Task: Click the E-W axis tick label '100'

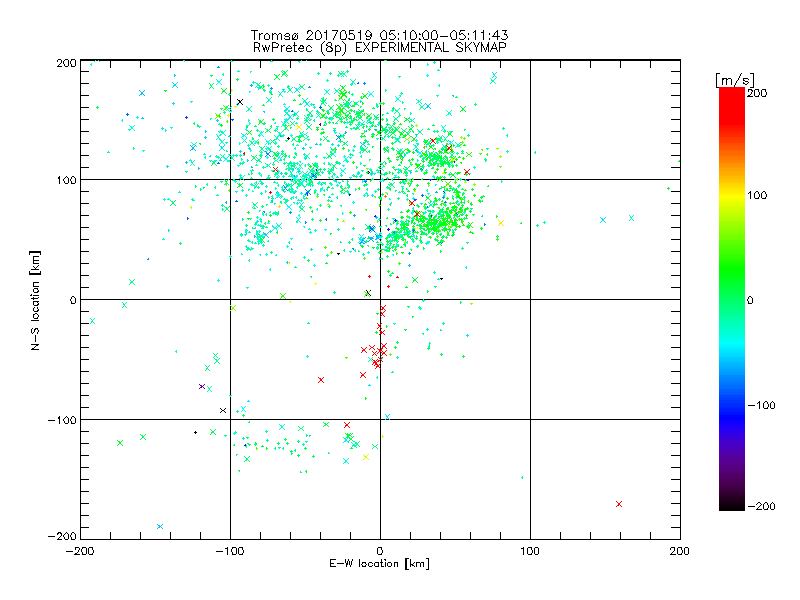Action: [x=530, y=551]
